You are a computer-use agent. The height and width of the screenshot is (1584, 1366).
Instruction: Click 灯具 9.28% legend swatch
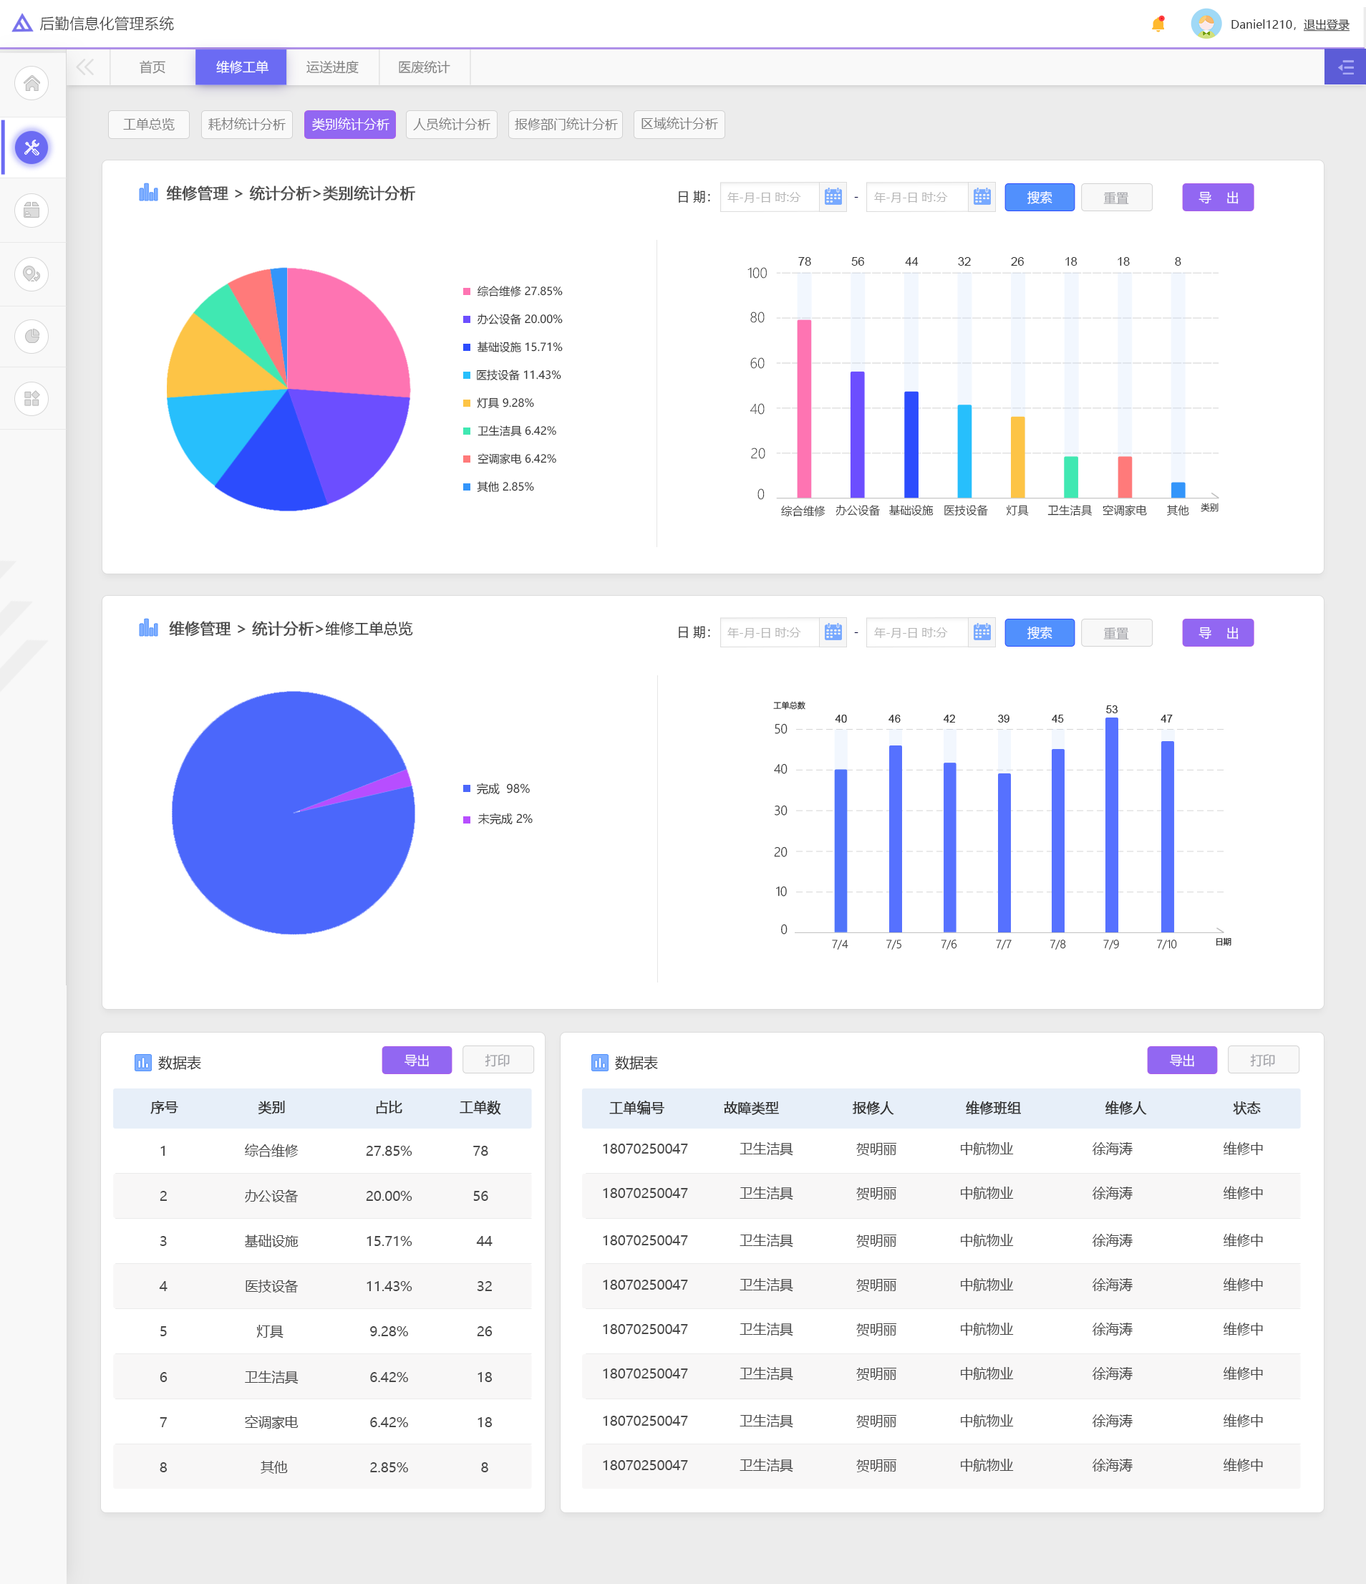(x=466, y=403)
